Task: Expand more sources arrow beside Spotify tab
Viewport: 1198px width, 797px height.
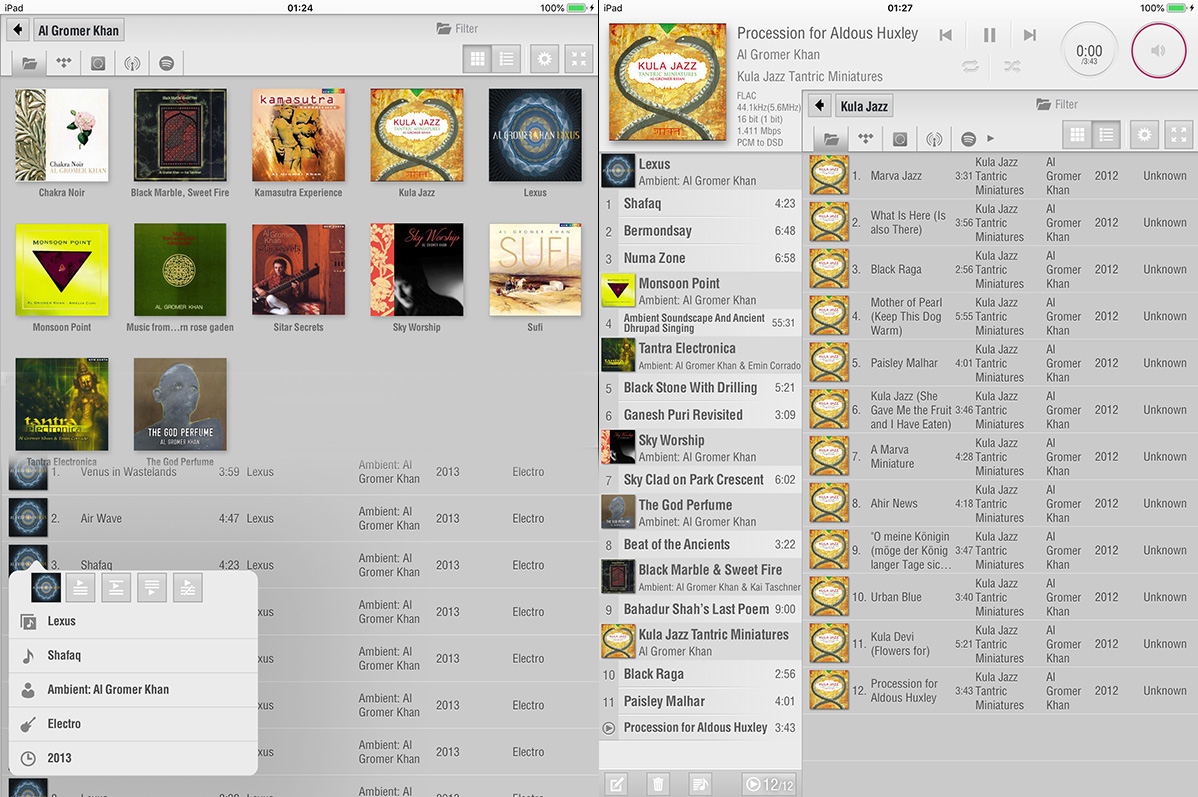Action: [991, 138]
